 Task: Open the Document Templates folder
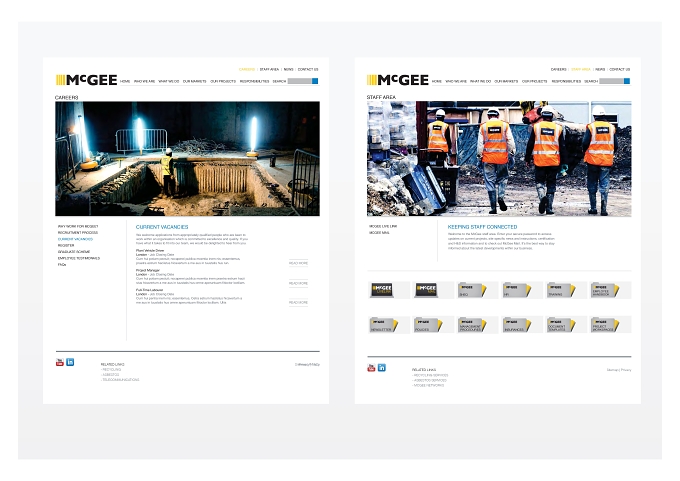point(561,325)
